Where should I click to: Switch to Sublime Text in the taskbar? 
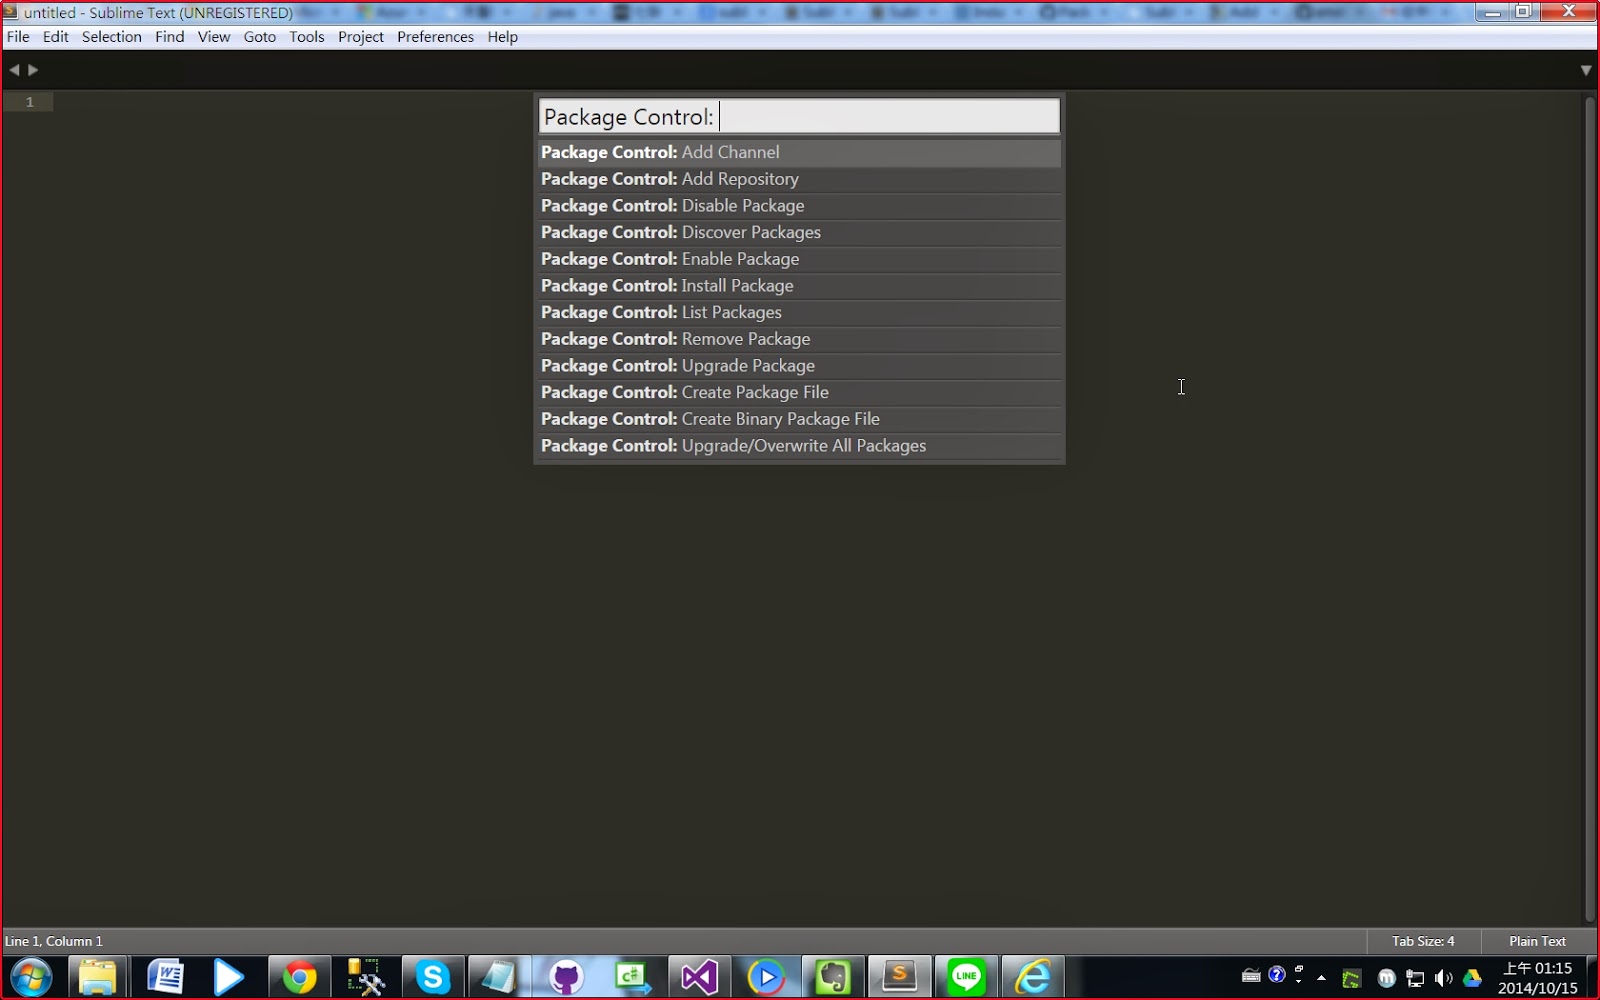(899, 977)
